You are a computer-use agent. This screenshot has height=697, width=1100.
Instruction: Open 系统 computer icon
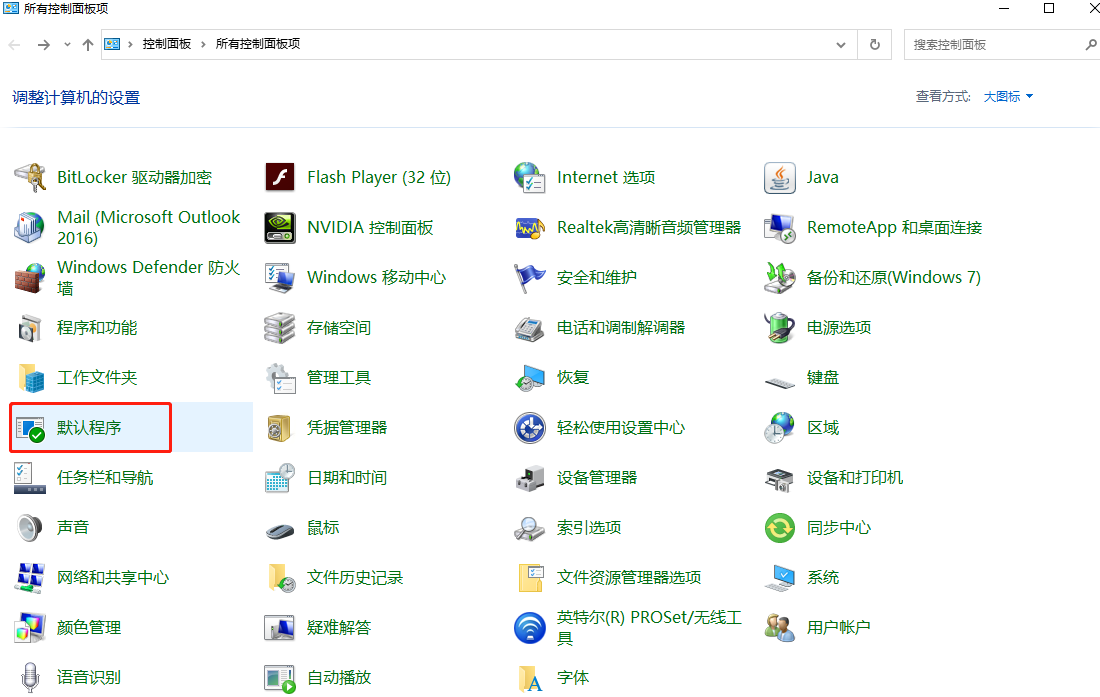click(779, 578)
